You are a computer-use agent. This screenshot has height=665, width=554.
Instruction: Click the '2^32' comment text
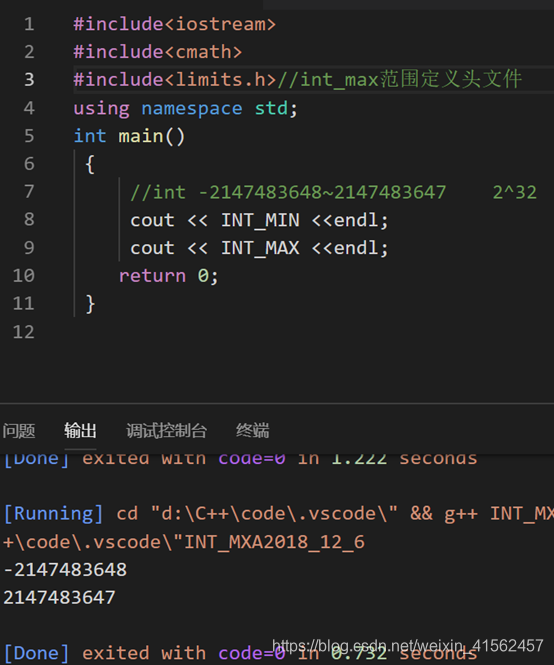[515, 193]
